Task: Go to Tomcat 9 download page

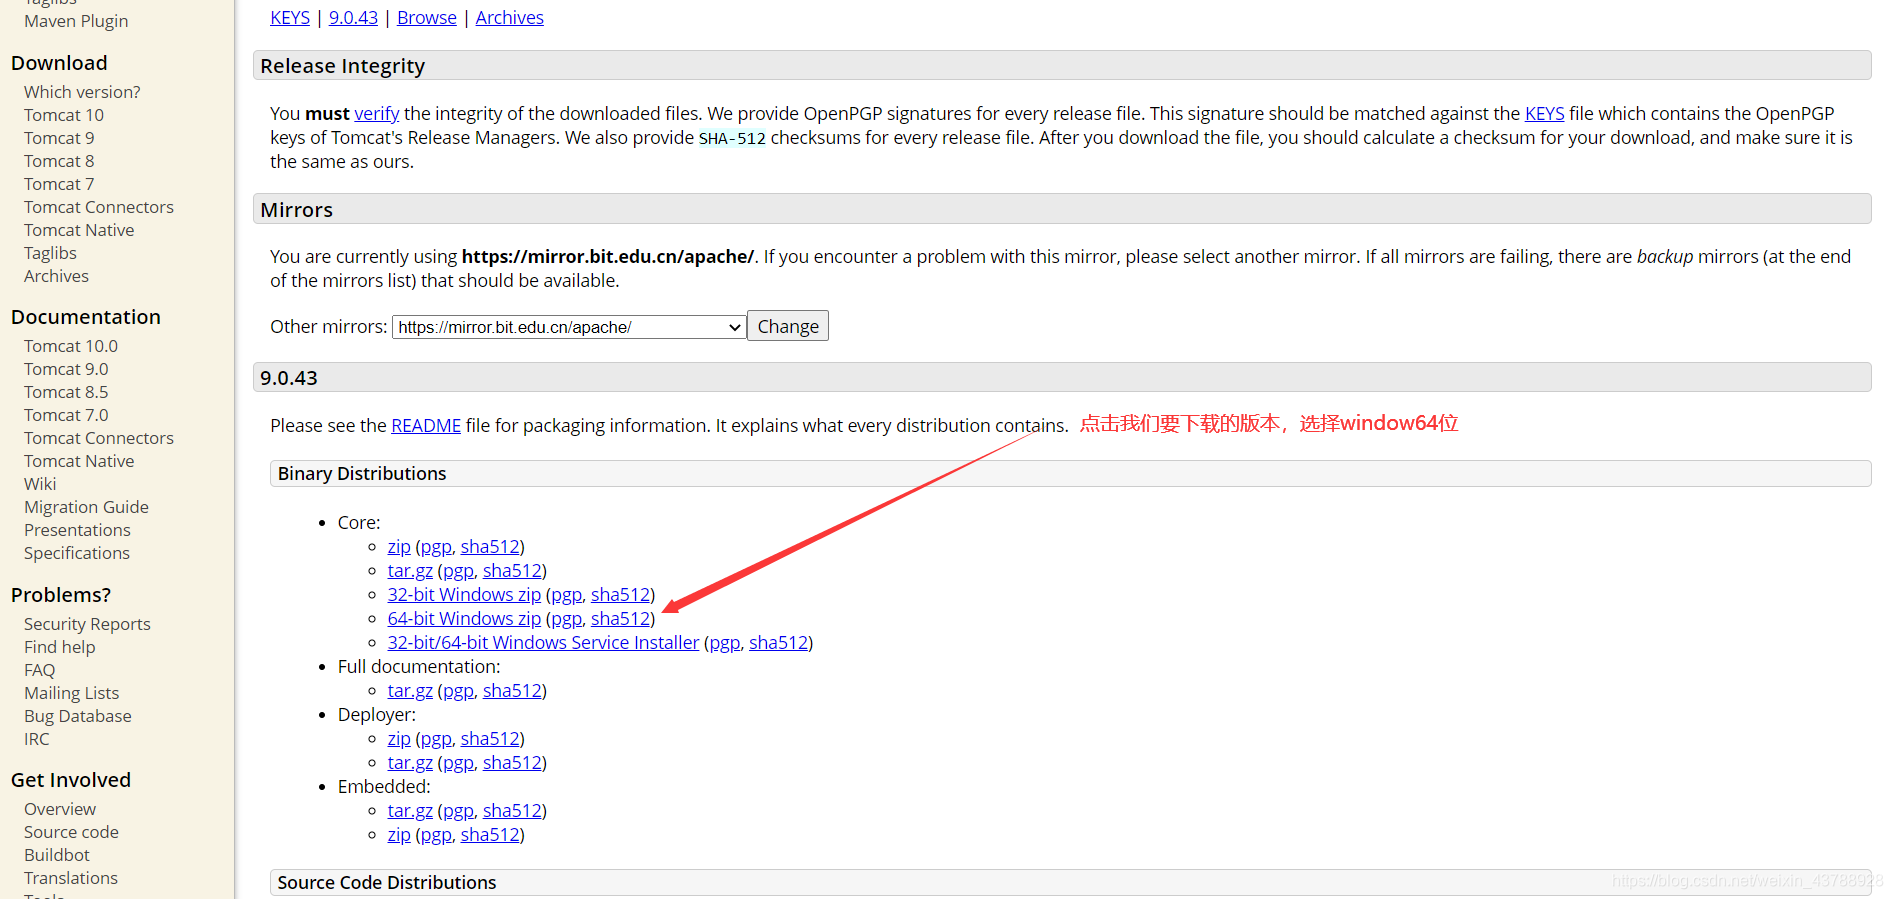Action: [x=59, y=138]
